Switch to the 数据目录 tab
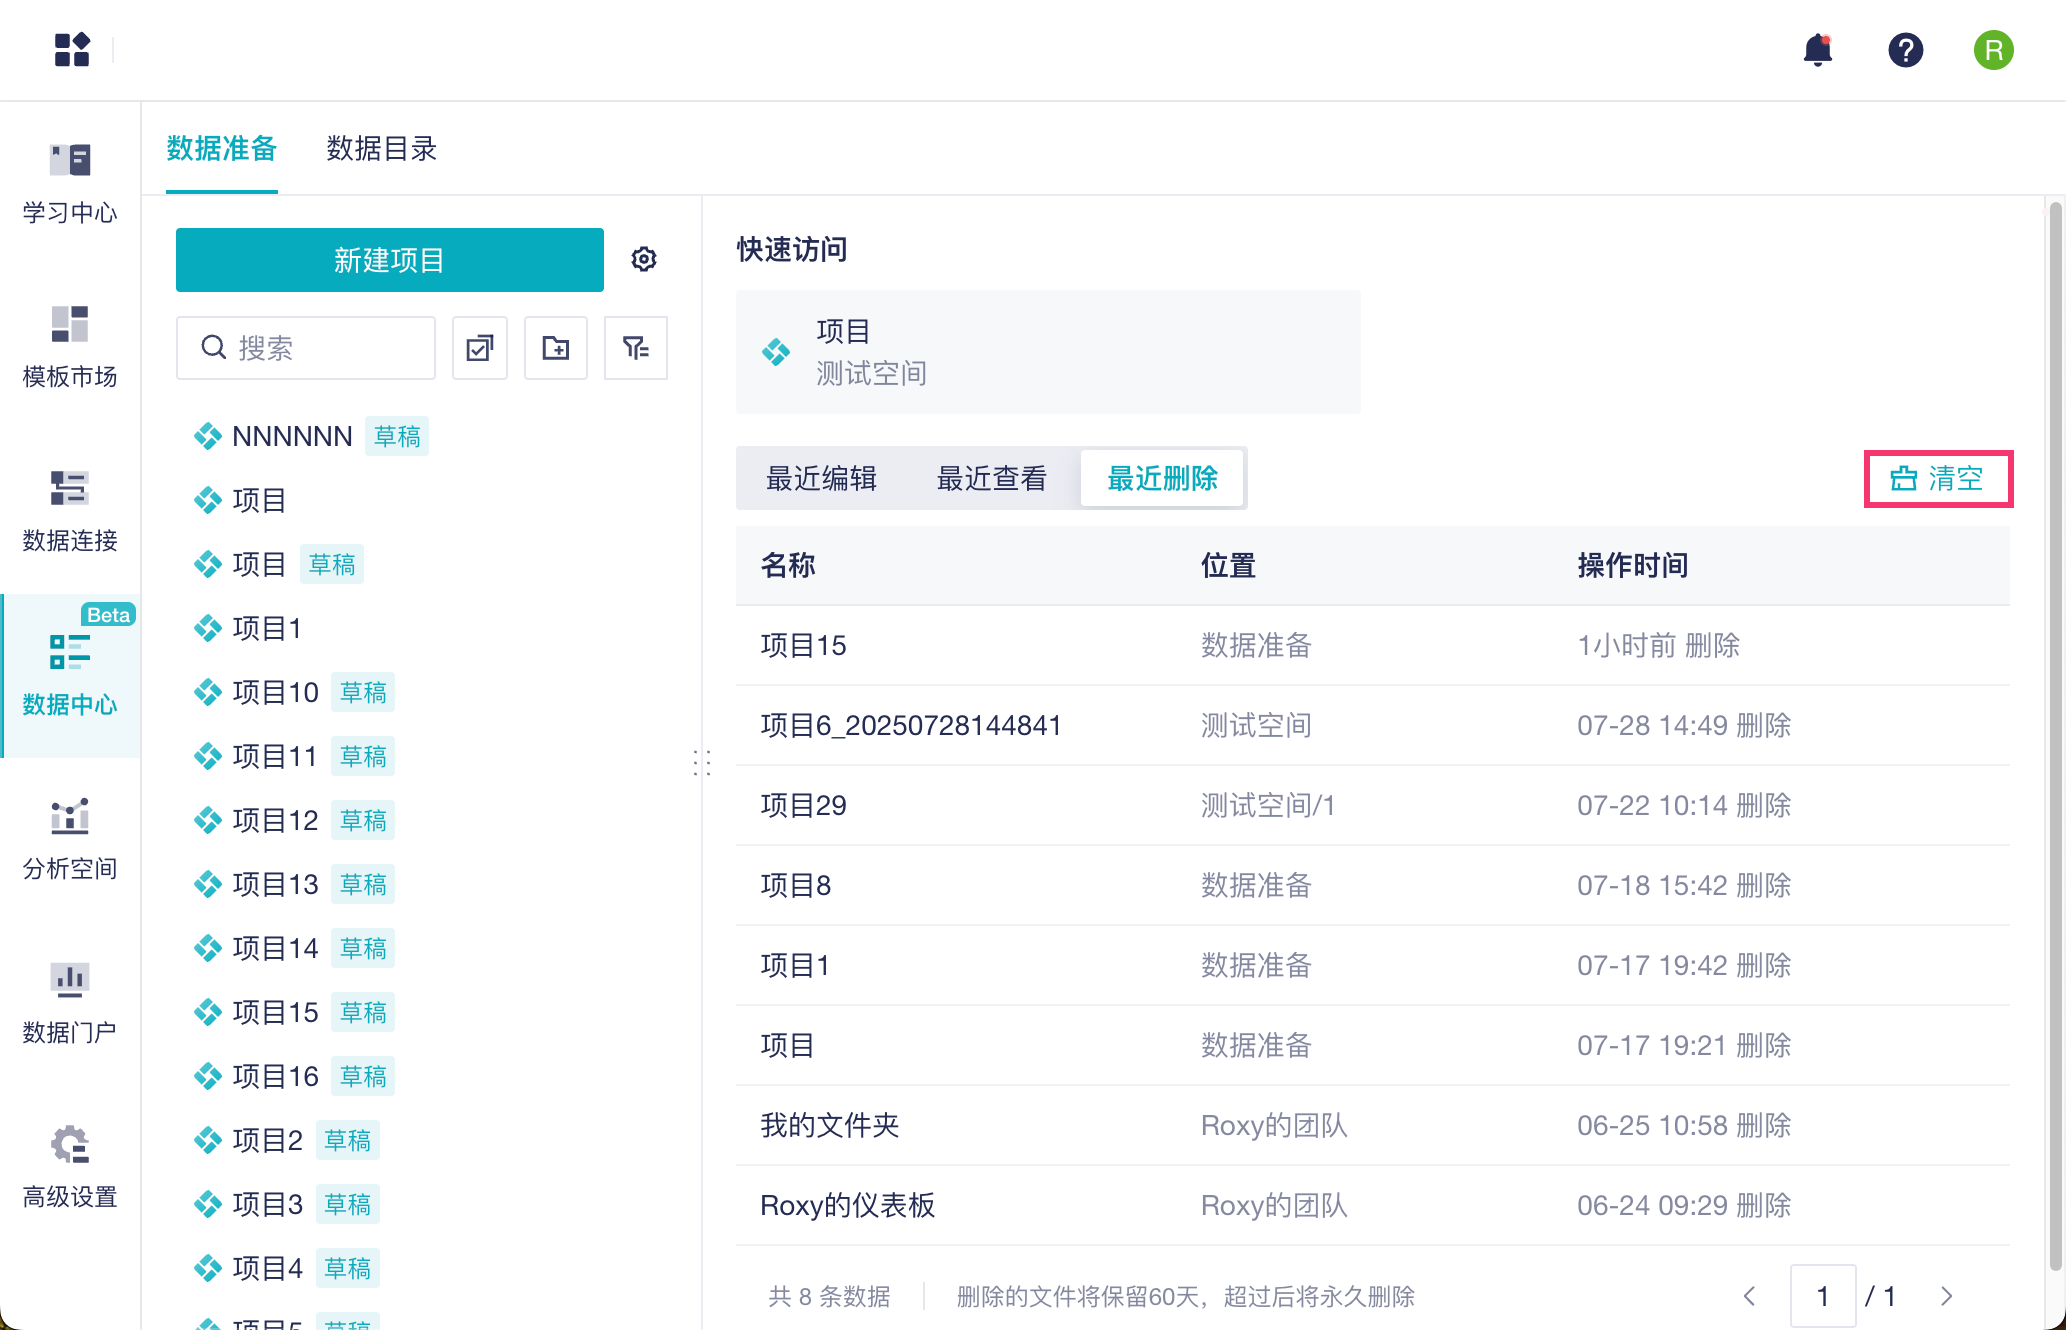2066x1330 pixels. [x=381, y=149]
